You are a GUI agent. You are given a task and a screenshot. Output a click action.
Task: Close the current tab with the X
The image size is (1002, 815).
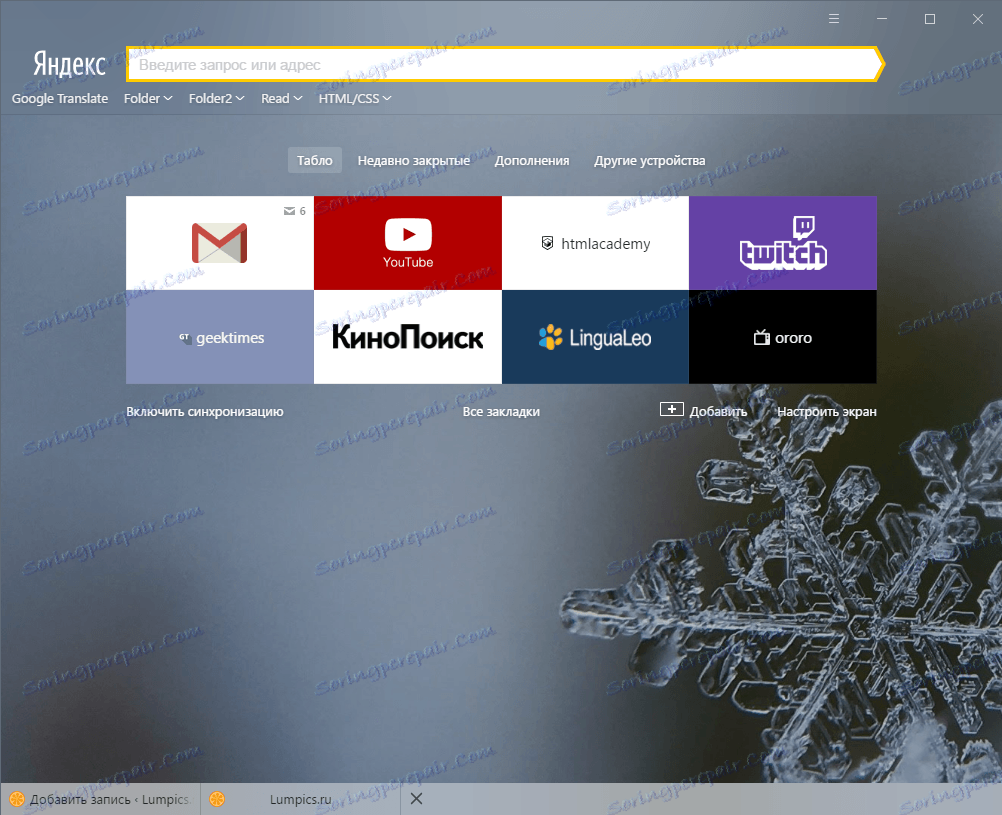(x=416, y=798)
